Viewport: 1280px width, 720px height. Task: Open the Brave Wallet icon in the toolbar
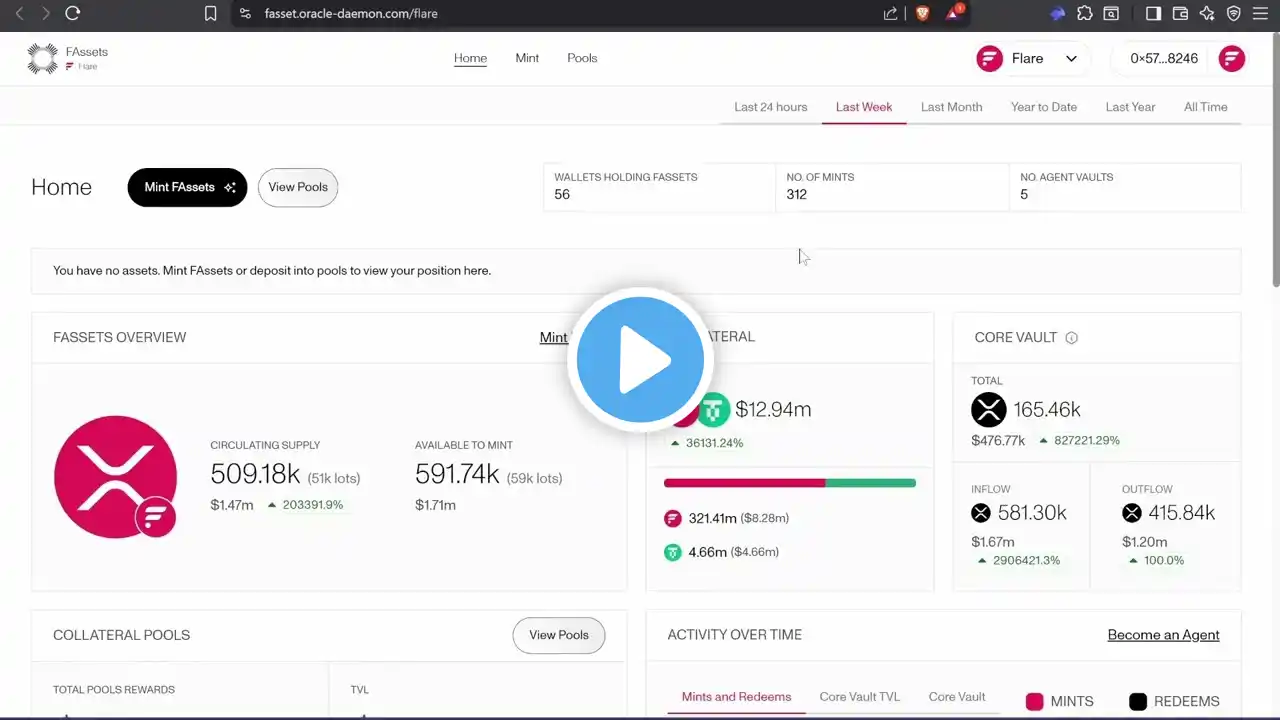coord(1180,13)
